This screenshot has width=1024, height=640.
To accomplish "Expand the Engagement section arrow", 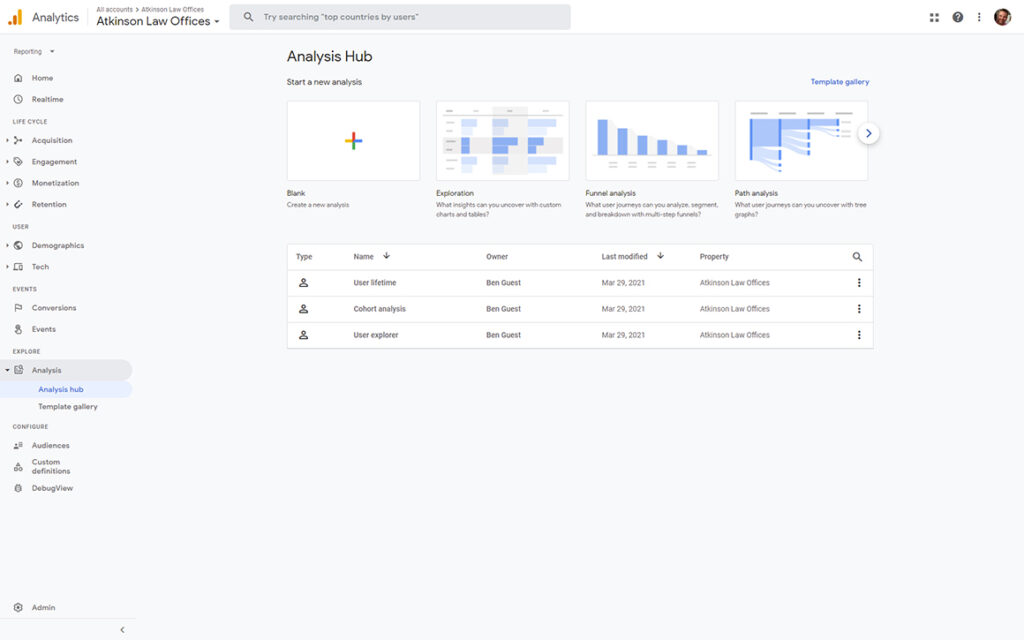I will click(7, 161).
